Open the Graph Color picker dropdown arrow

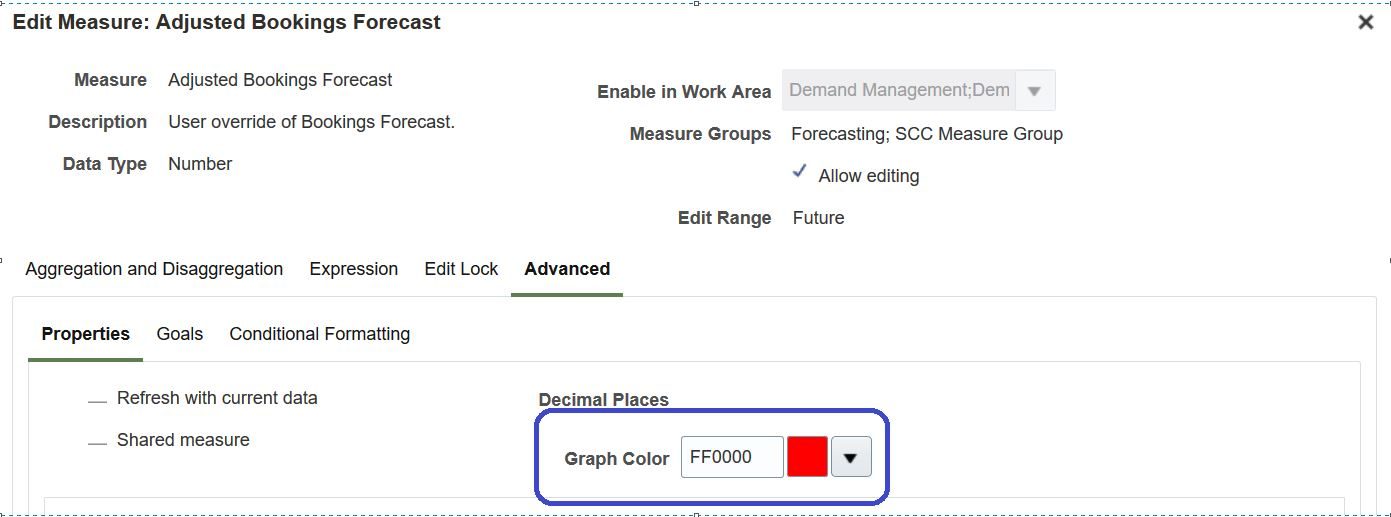(851, 457)
